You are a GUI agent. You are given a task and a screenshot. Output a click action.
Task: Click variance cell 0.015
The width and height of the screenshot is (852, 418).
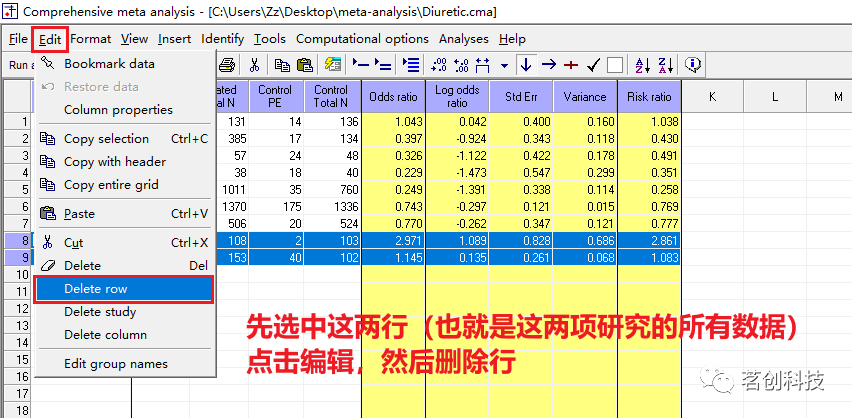[585, 207]
